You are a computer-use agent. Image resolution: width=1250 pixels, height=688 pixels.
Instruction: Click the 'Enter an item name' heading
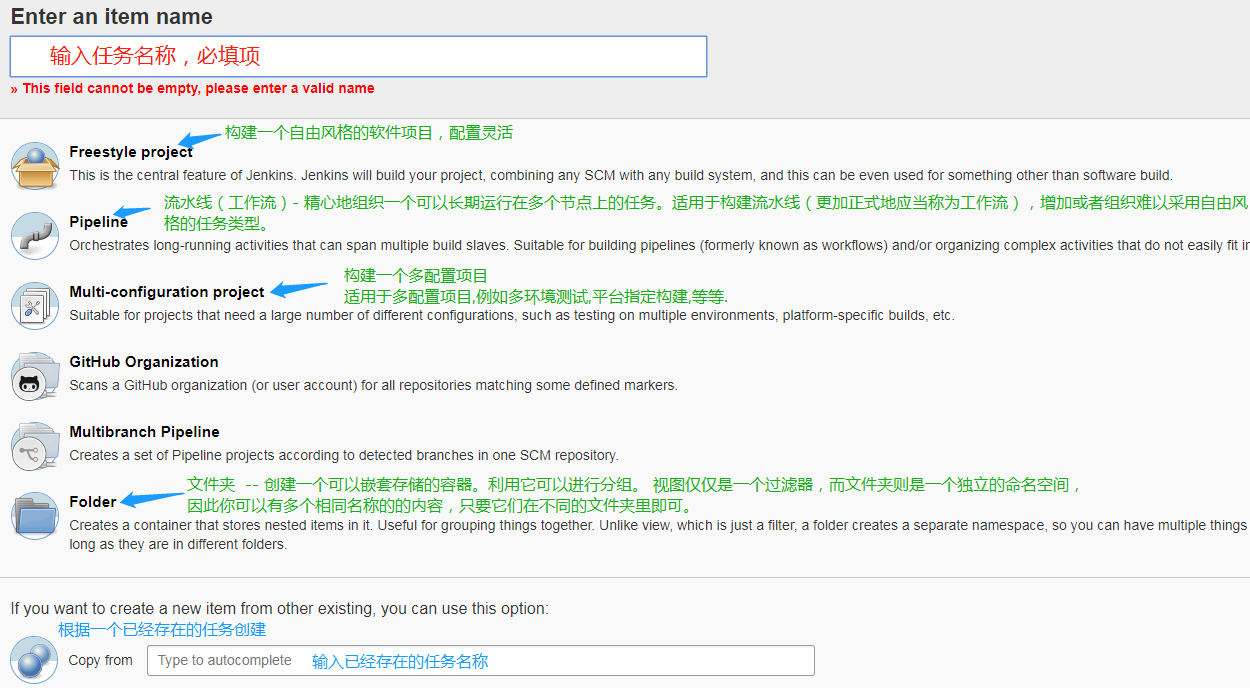pyautogui.click(x=112, y=17)
